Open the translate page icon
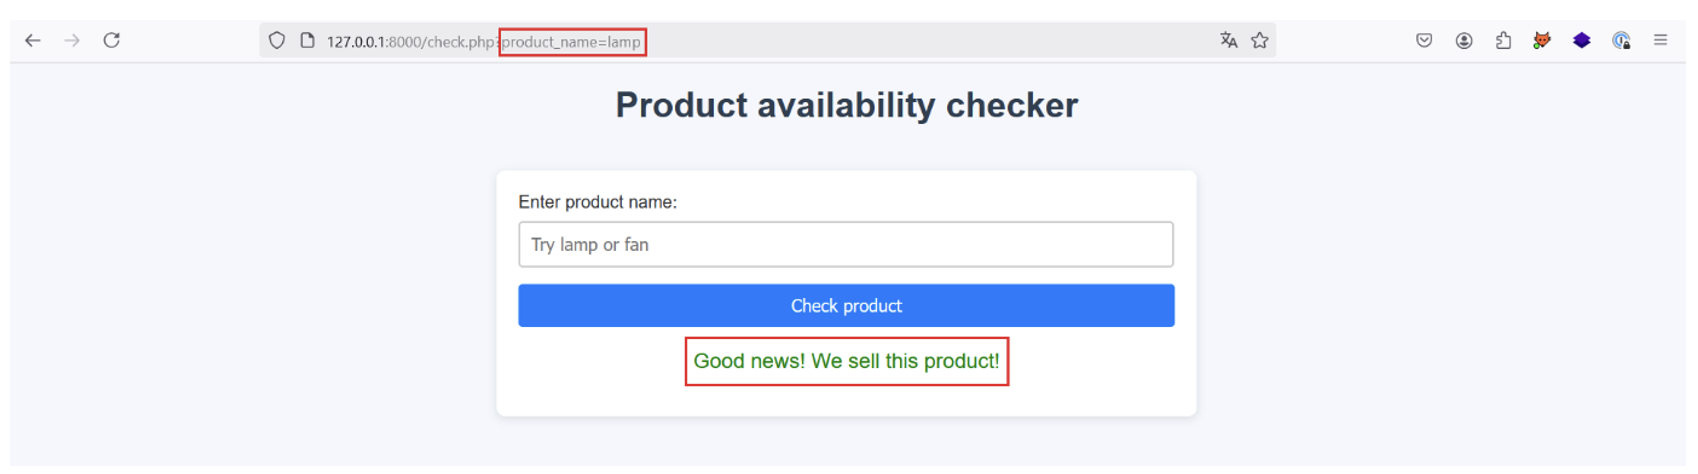 [x=1229, y=41]
